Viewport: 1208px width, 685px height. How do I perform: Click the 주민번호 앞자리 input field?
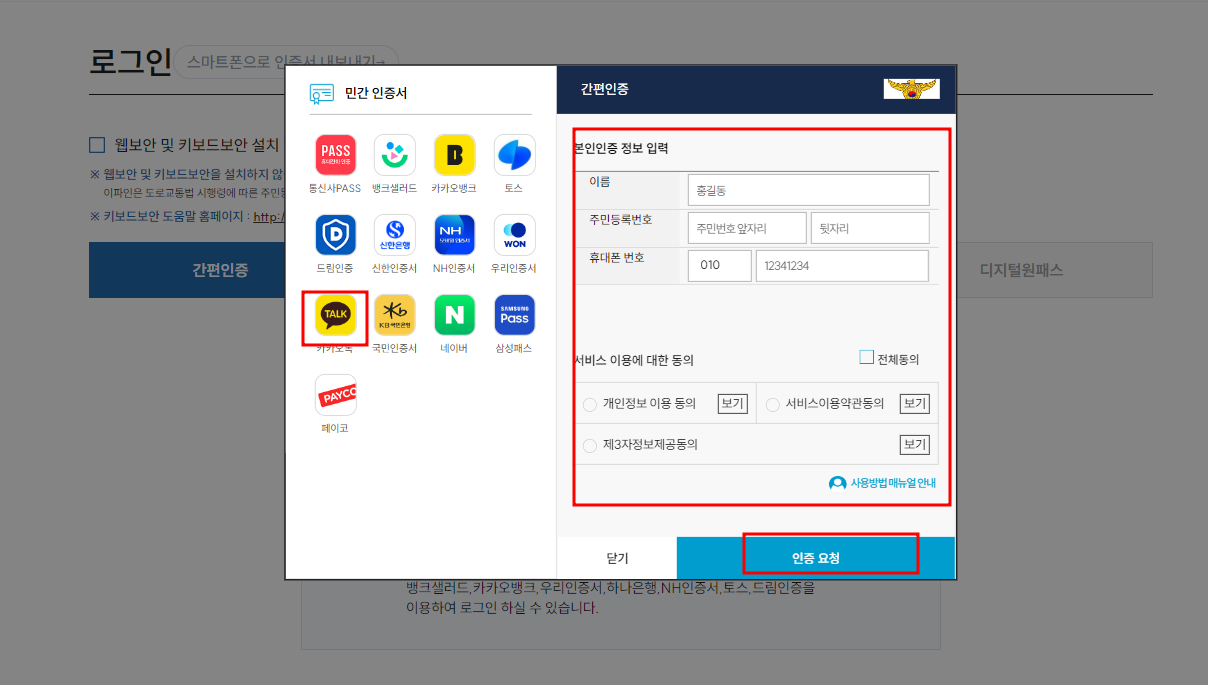[x=747, y=228]
